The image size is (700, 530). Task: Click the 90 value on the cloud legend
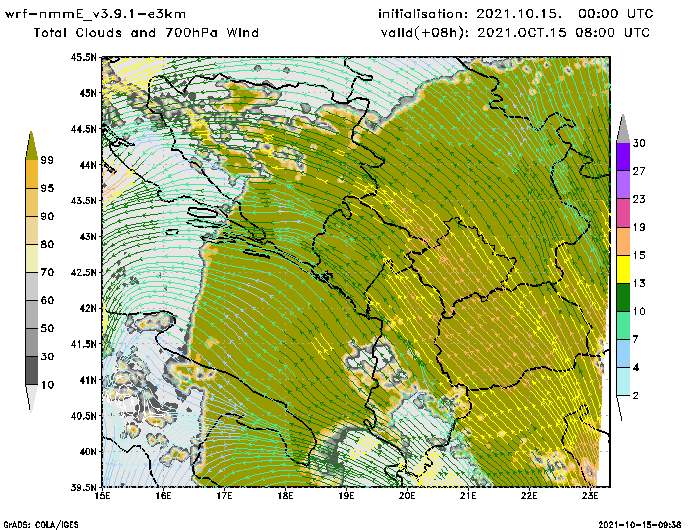(47, 216)
